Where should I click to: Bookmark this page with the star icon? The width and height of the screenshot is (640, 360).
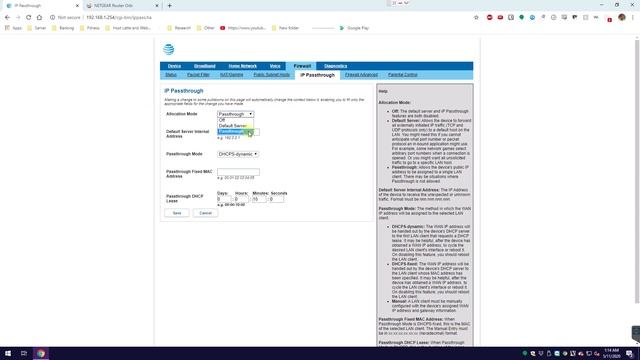click(x=476, y=18)
